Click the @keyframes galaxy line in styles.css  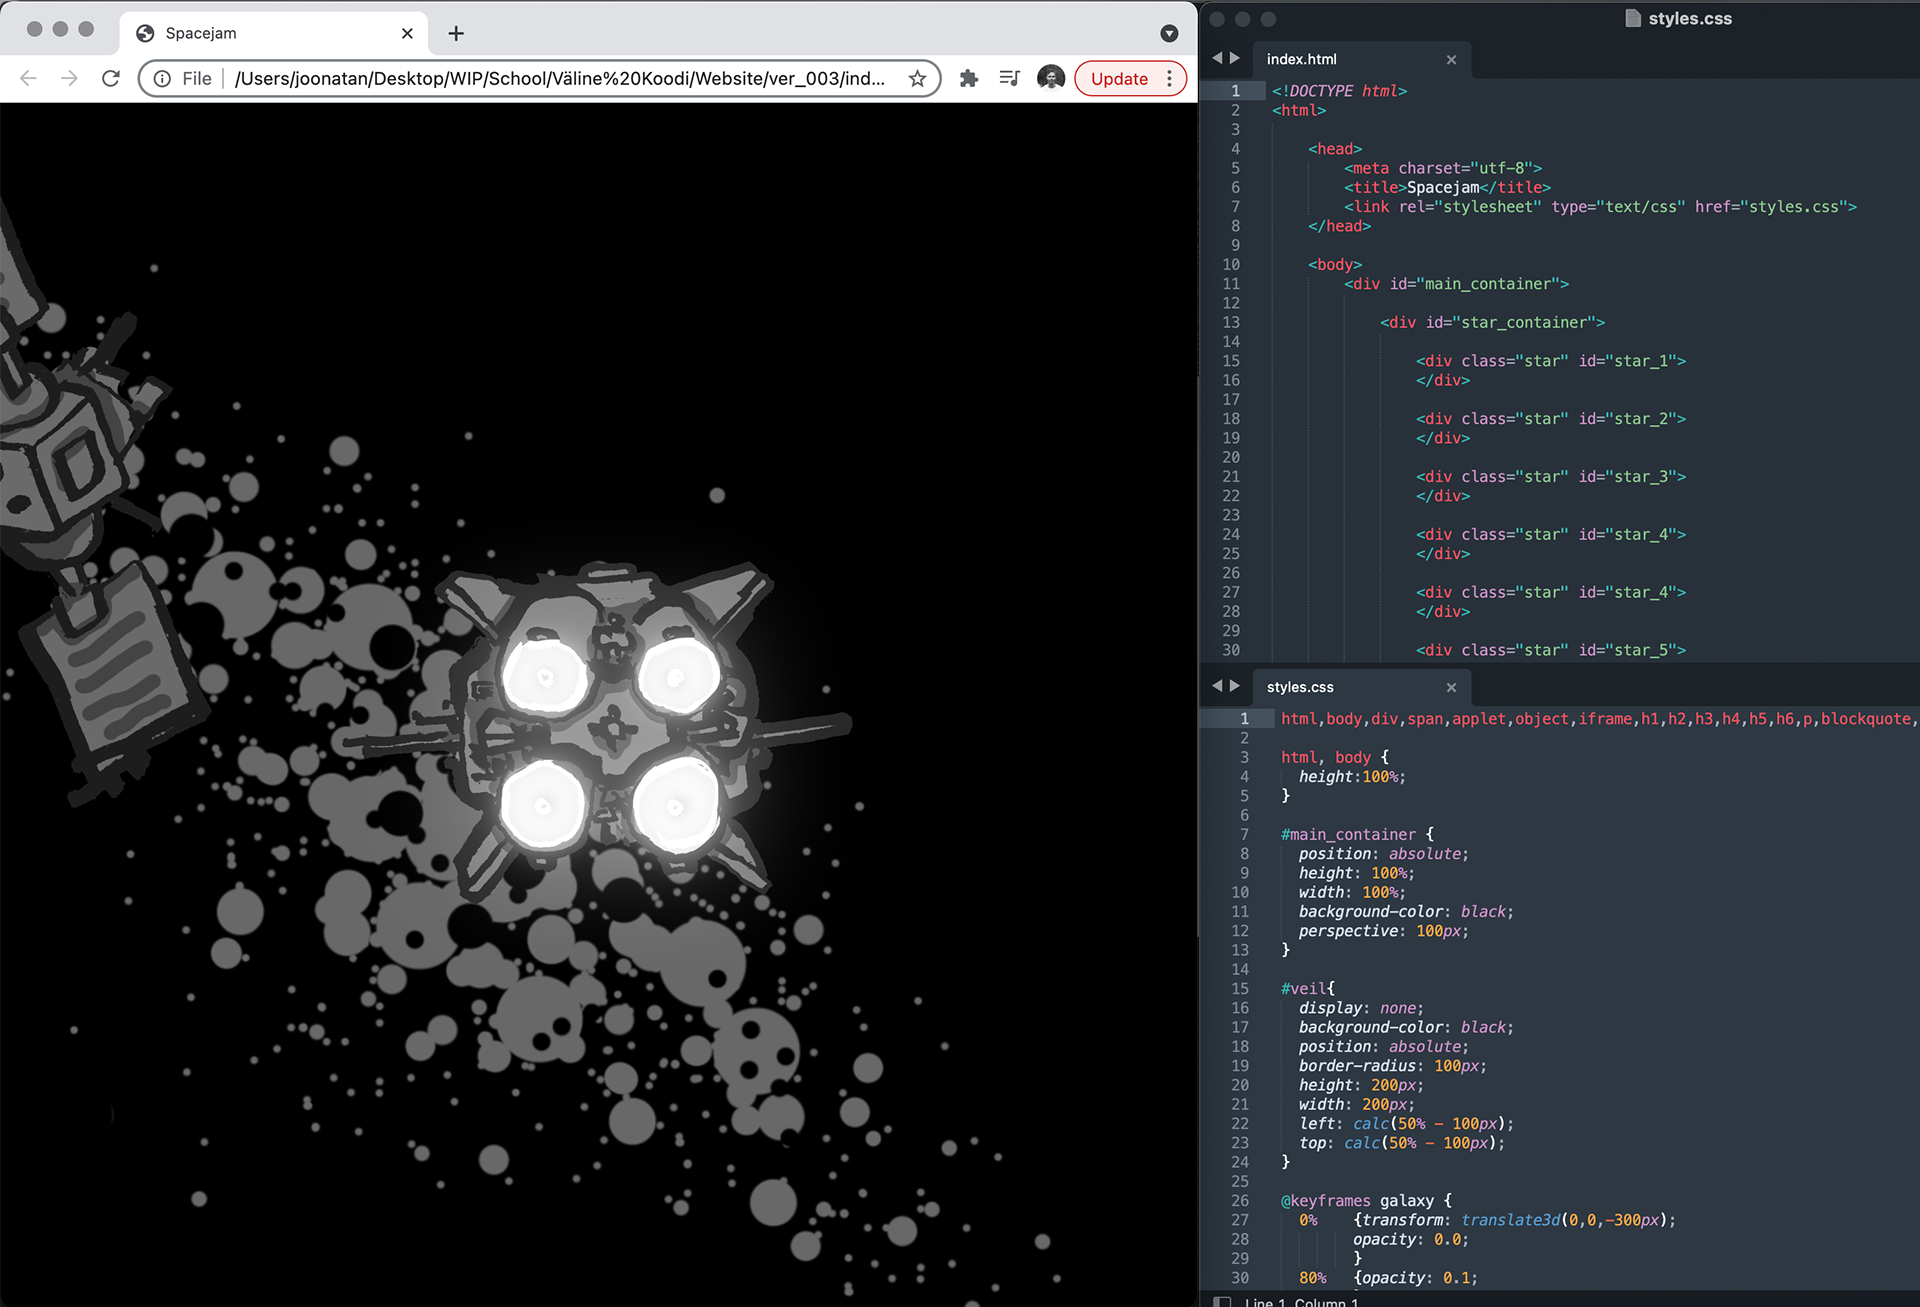pos(1366,1200)
